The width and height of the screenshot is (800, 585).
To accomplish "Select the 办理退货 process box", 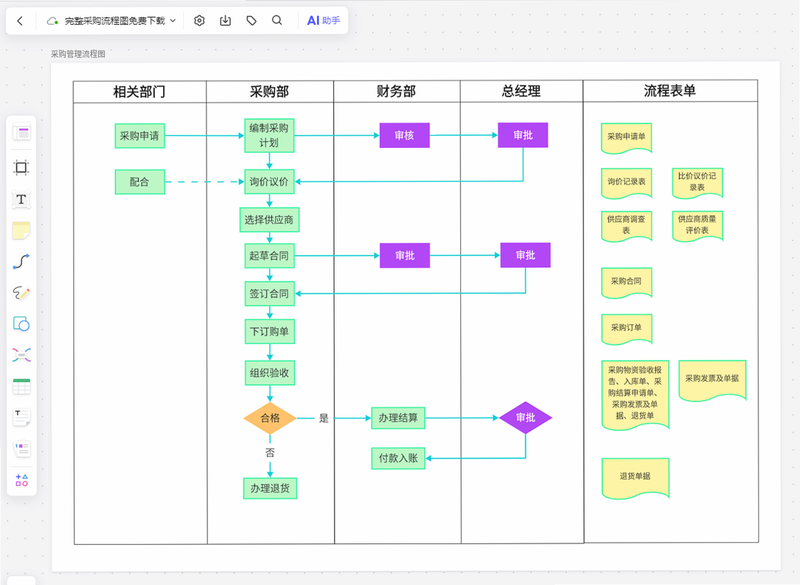I will [x=270, y=488].
